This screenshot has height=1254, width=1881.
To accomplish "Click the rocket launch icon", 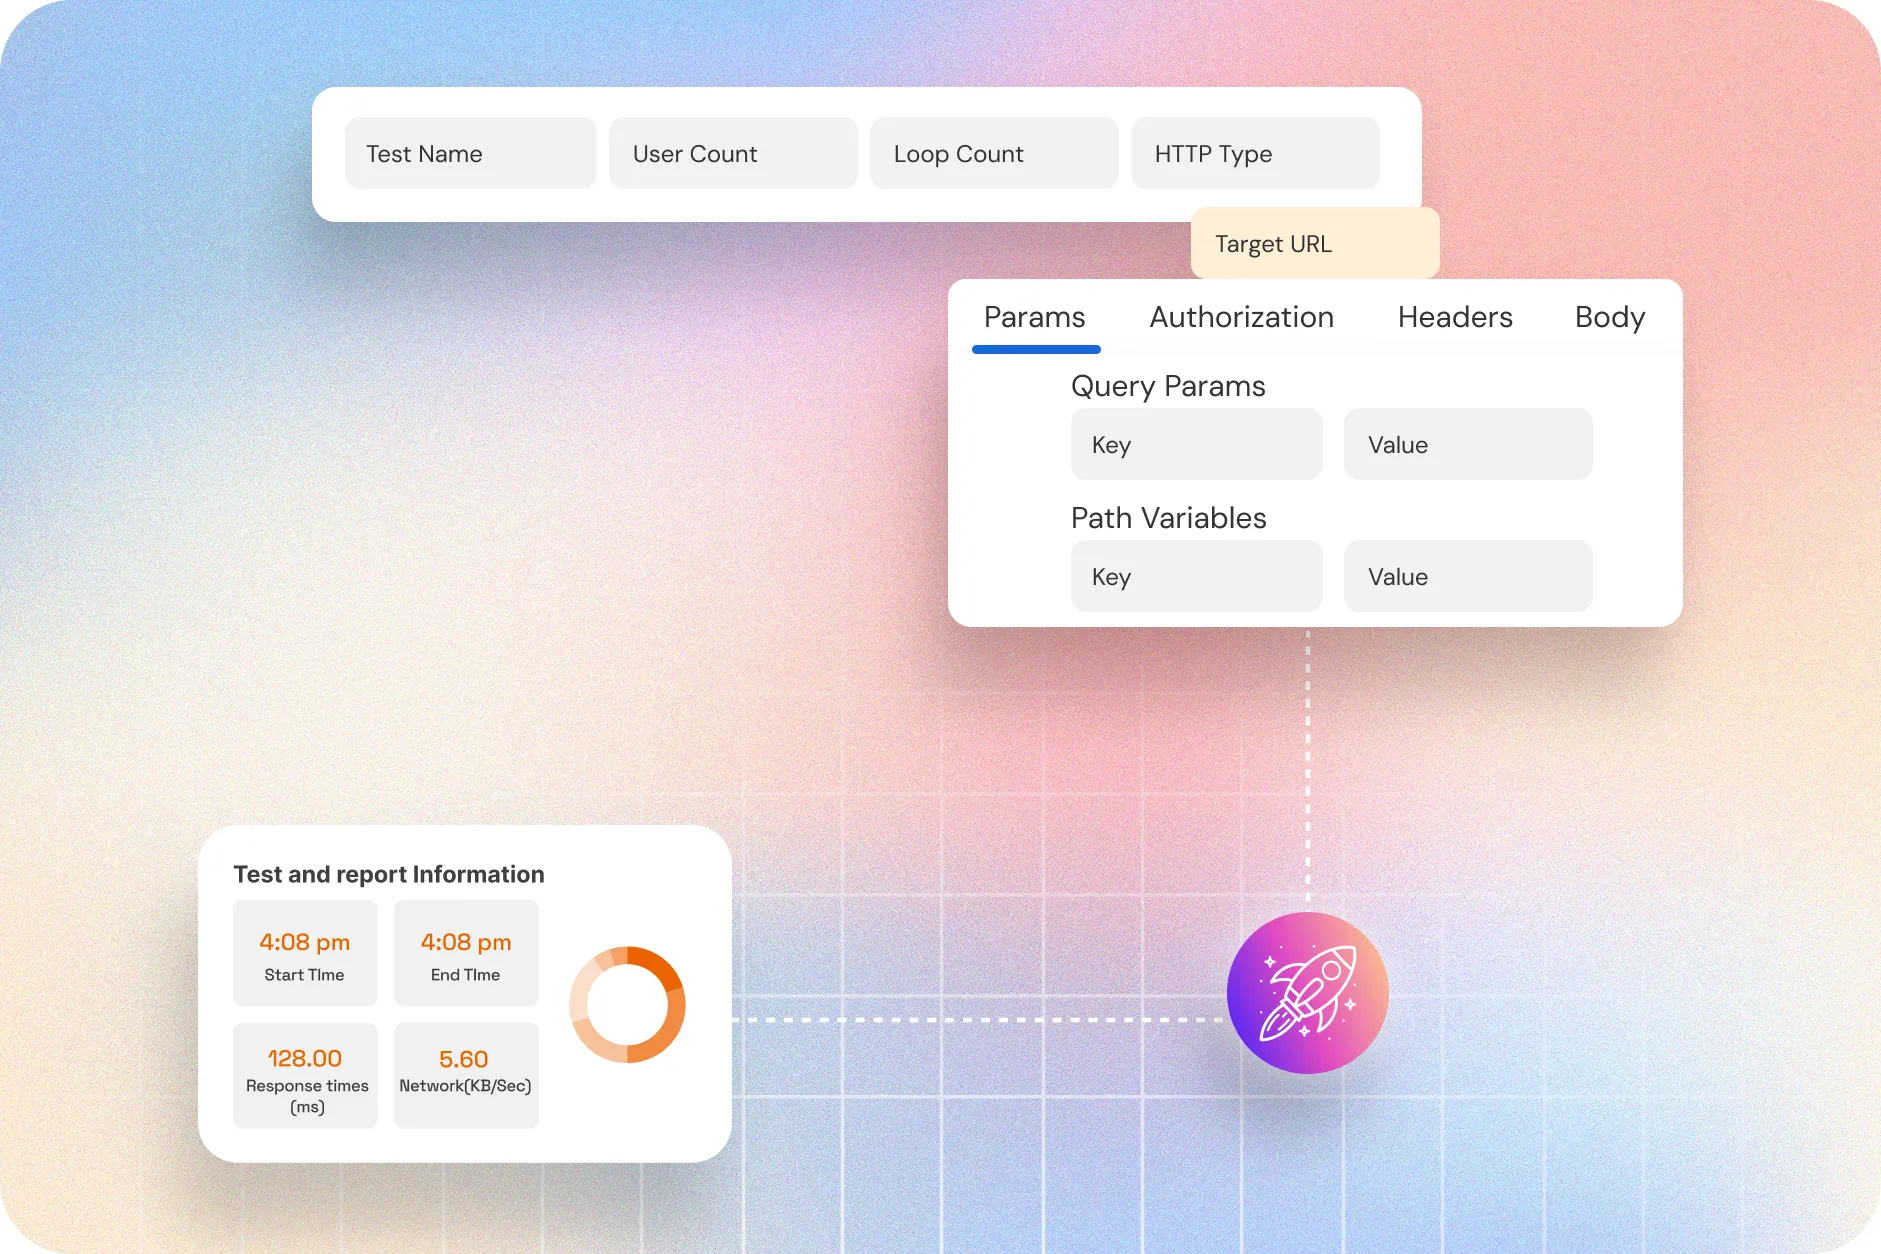I will 1307,993.
